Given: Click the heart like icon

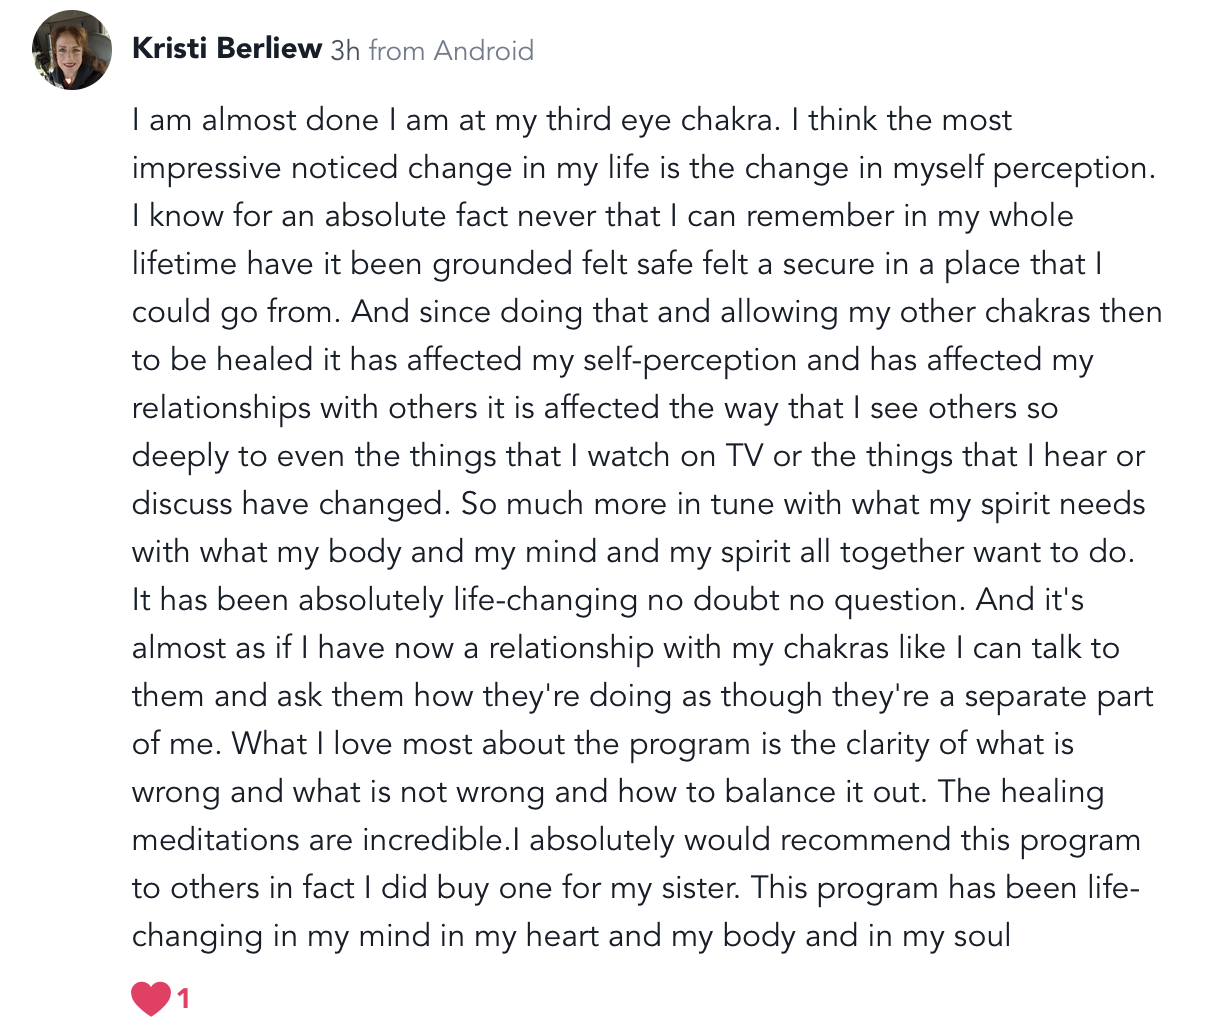Looking at the screenshot, I should point(150,997).
